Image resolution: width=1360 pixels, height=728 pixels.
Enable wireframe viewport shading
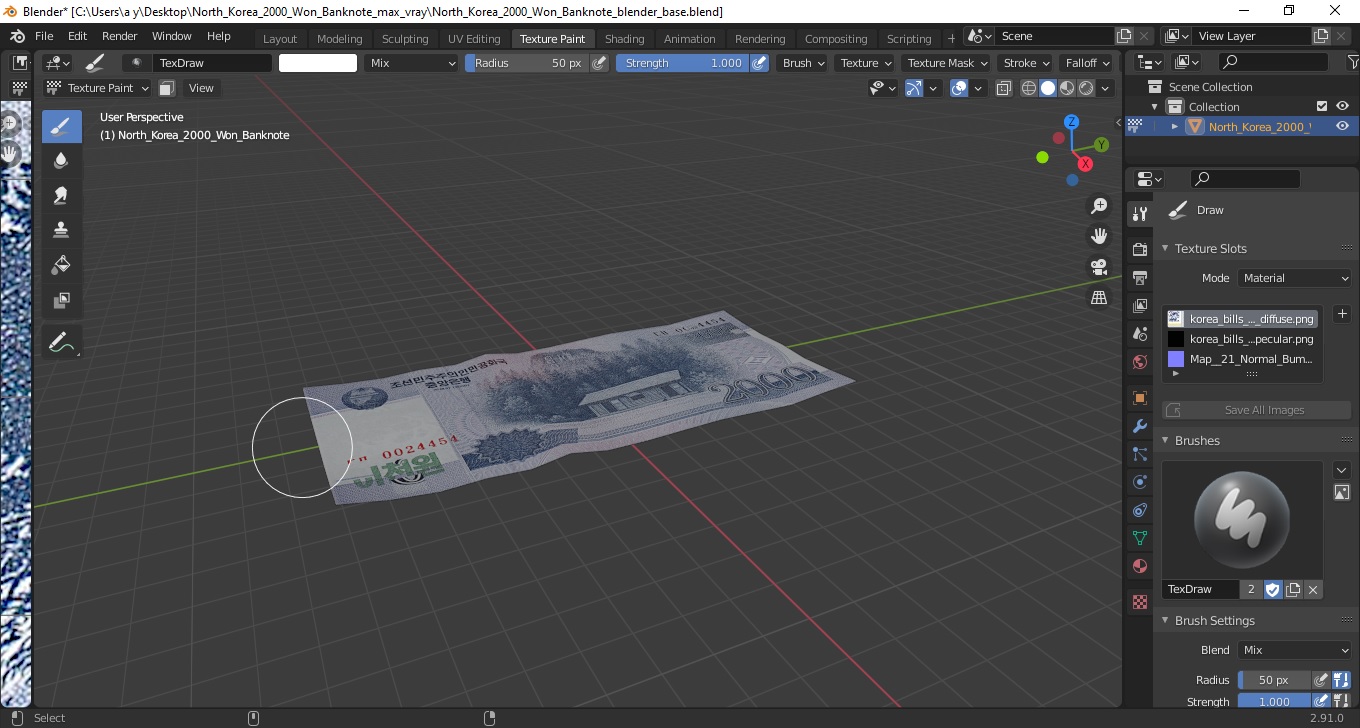(x=1029, y=88)
